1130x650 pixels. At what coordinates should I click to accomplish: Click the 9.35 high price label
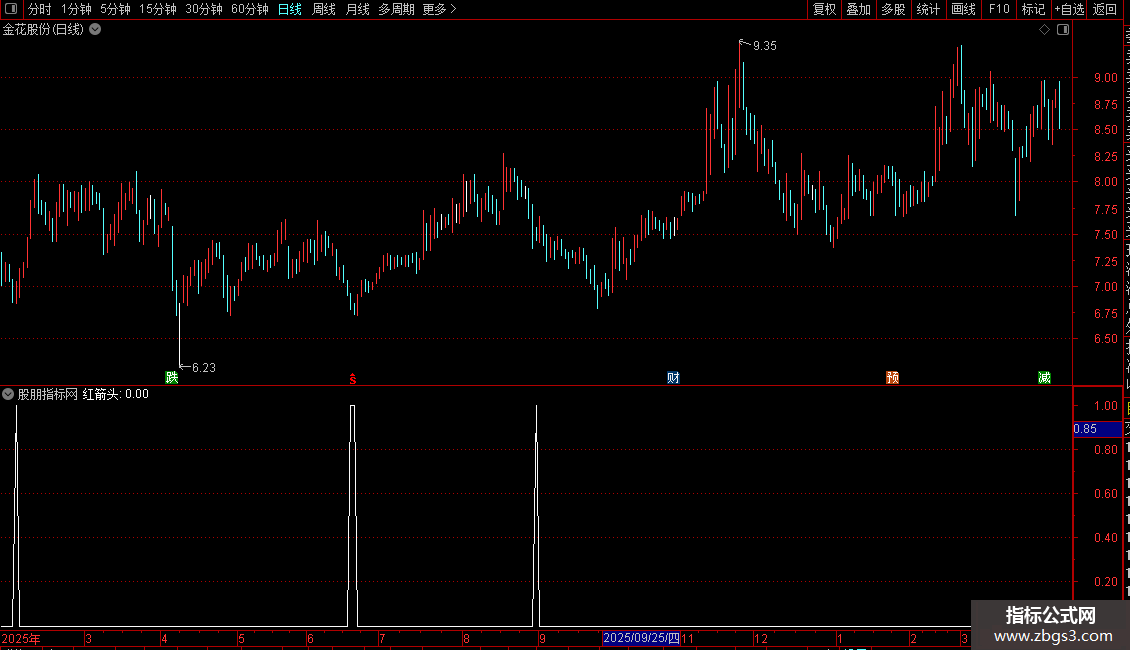[x=765, y=45]
